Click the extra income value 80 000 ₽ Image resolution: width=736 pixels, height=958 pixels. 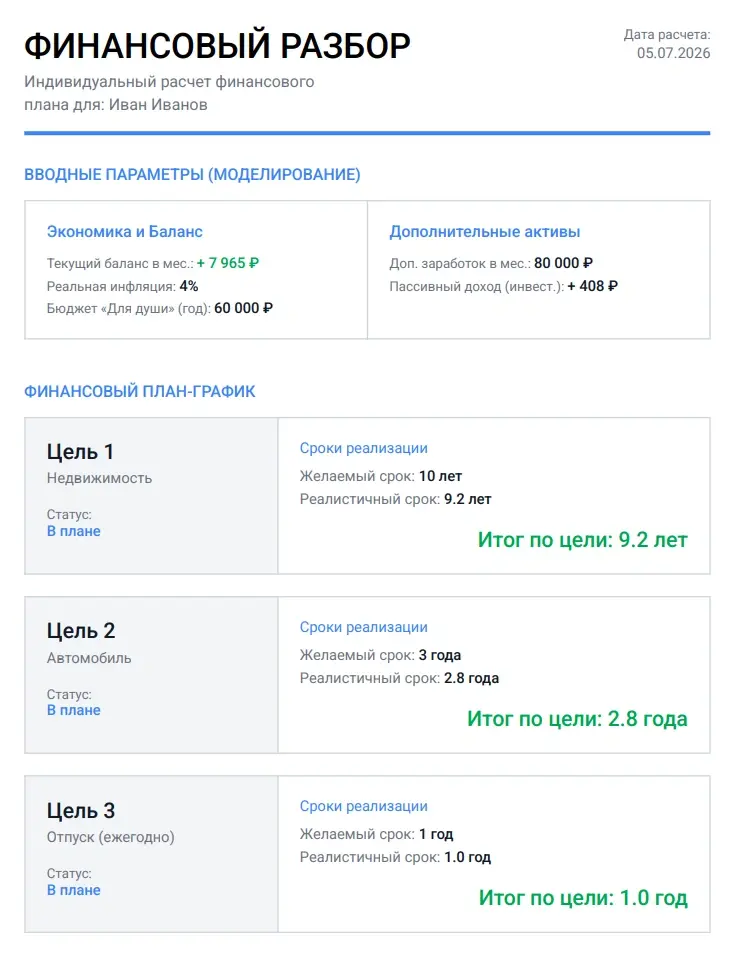(563, 263)
